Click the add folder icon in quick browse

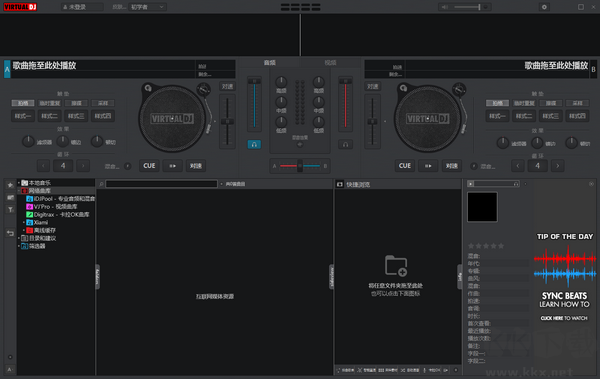click(396, 265)
